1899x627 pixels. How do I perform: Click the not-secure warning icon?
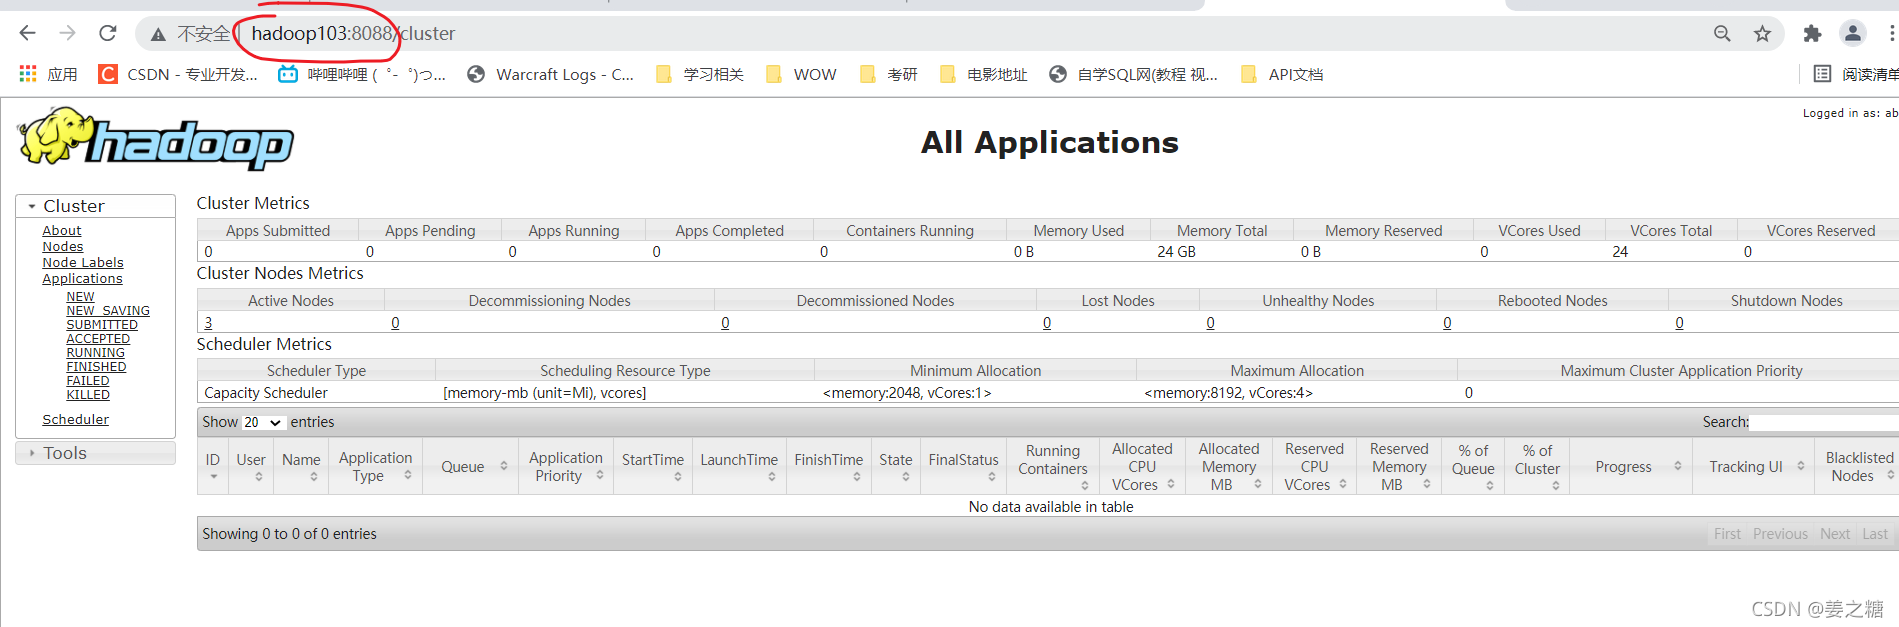[158, 34]
